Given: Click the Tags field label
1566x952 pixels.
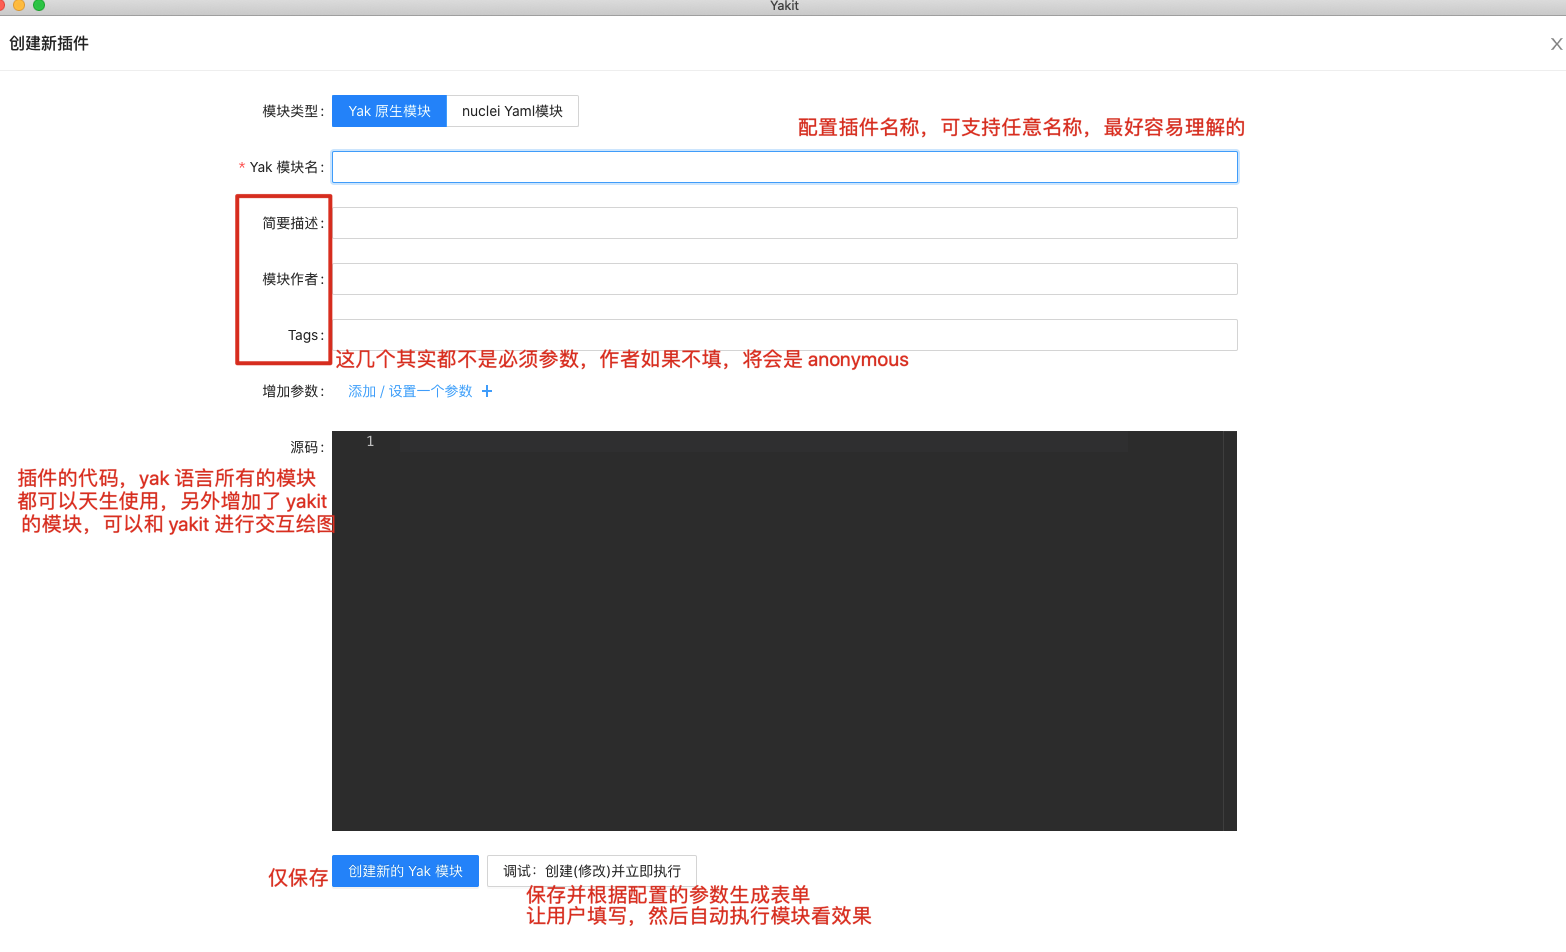Looking at the screenshot, I should pos(304,335).
